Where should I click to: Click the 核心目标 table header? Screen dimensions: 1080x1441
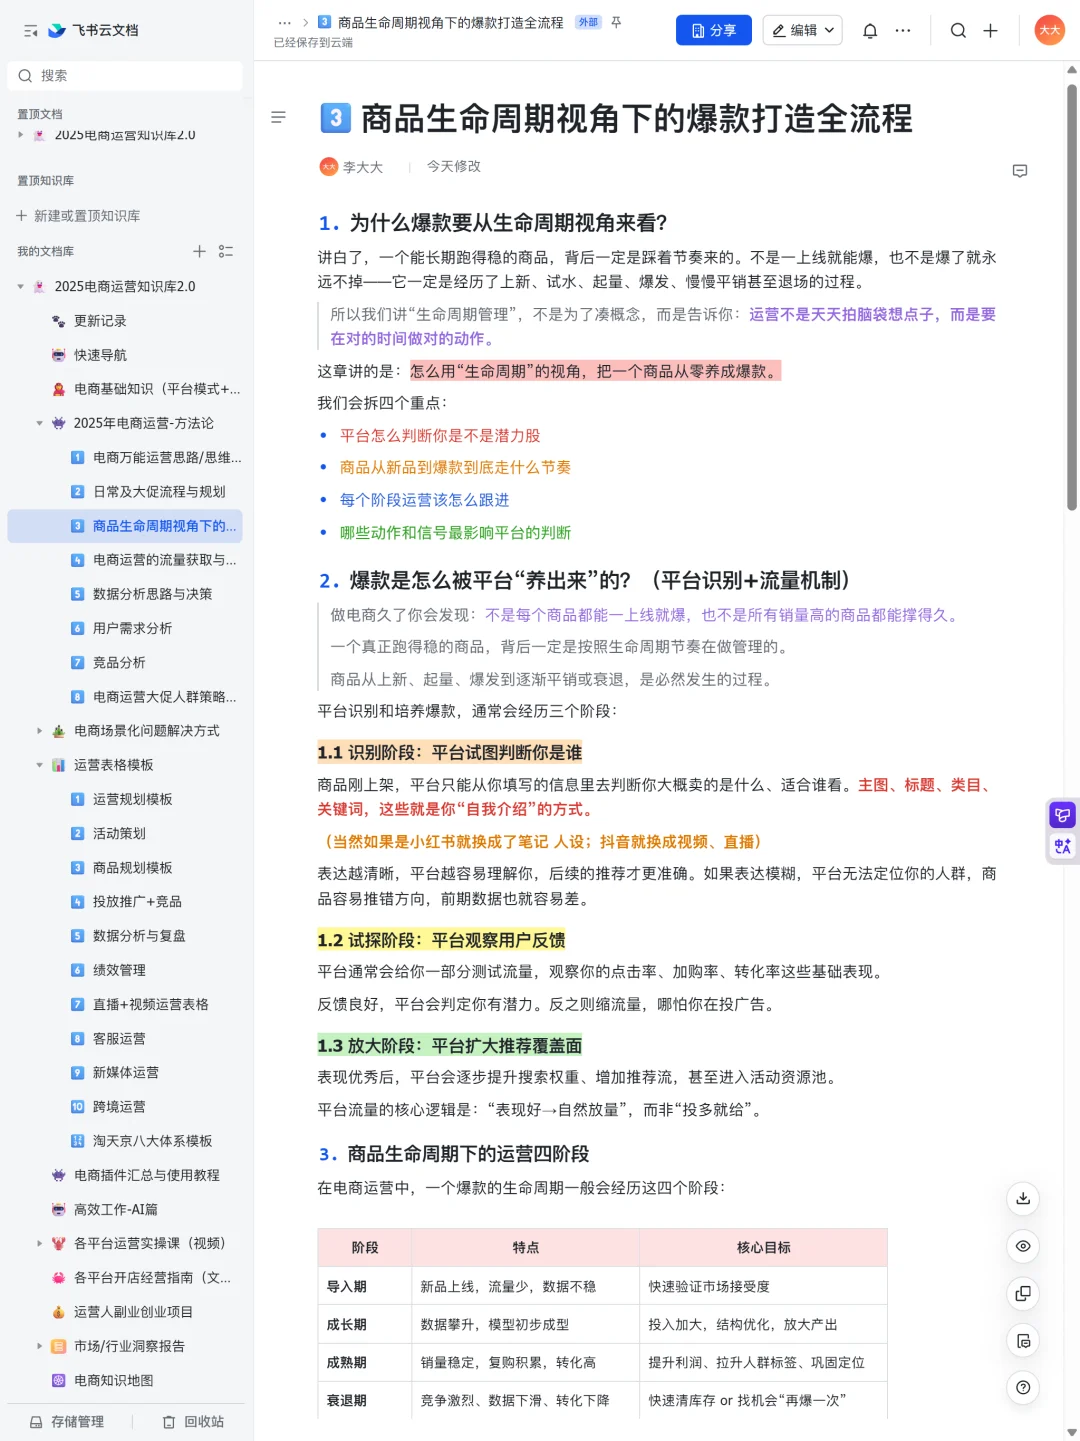click(763, 1248)
